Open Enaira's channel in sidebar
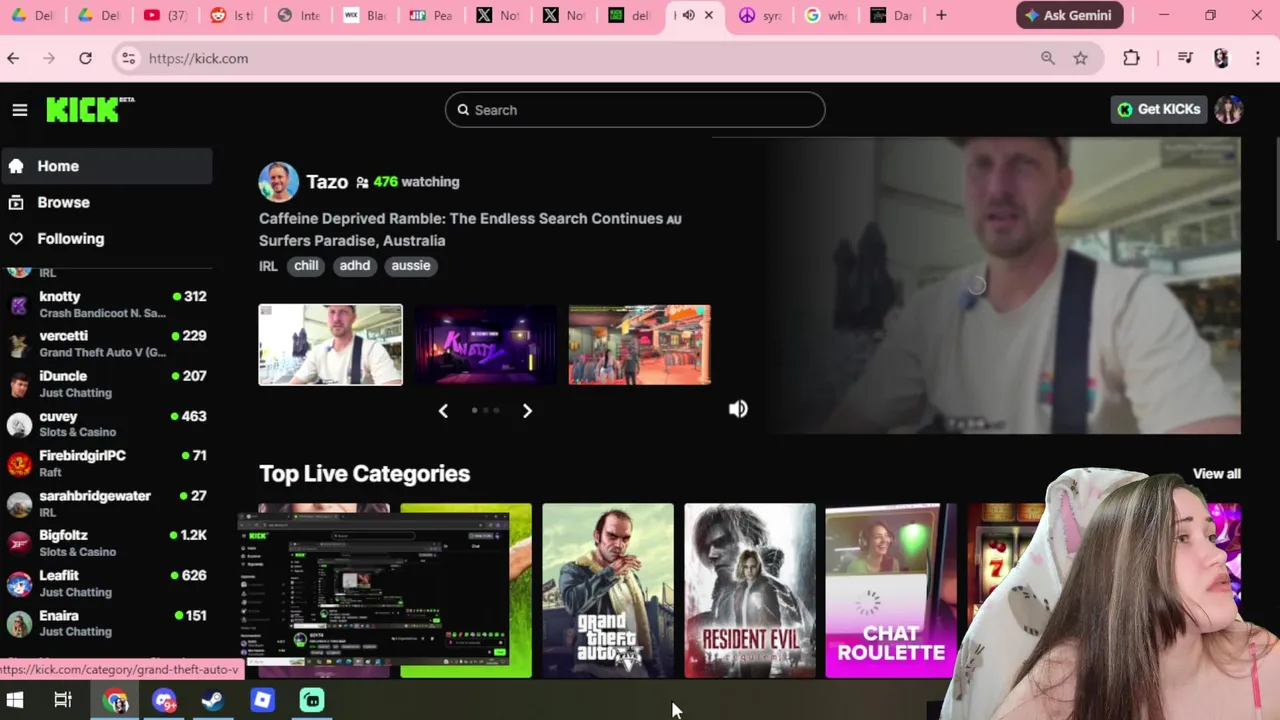 (106, 623)
